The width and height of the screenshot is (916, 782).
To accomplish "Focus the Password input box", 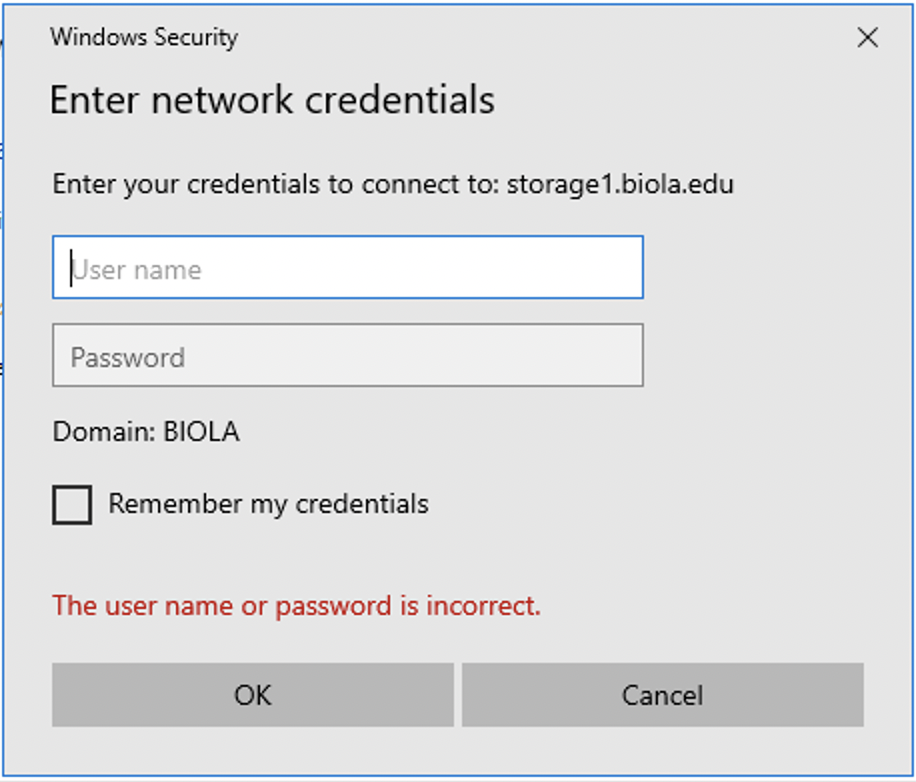I will [348, 355].
